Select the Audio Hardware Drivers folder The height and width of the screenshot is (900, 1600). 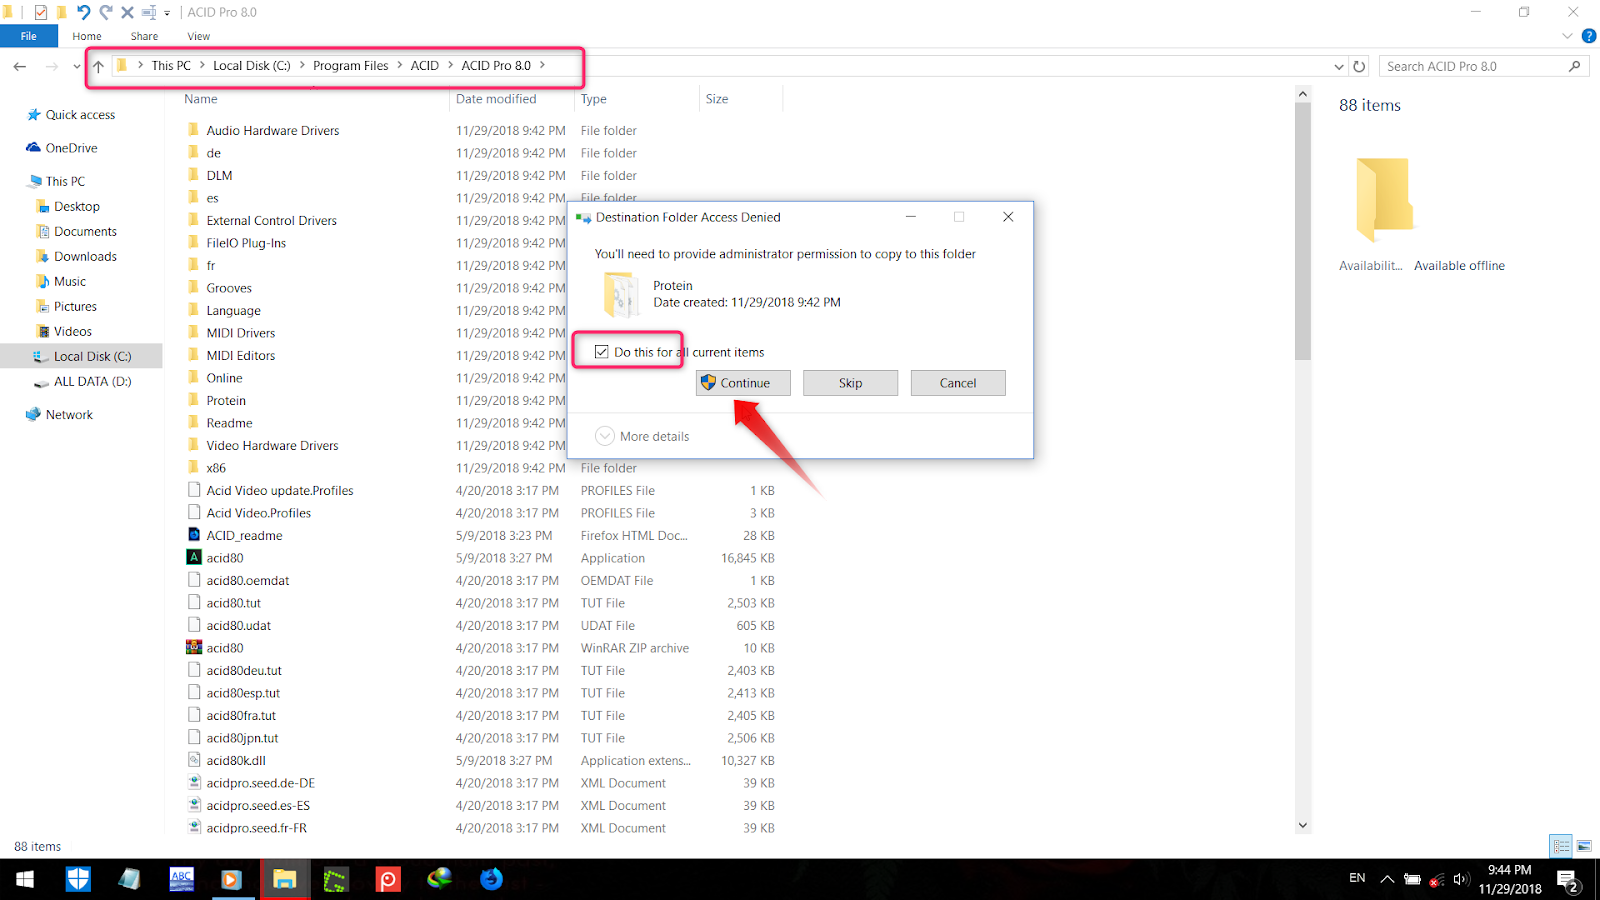click(272, 131)
